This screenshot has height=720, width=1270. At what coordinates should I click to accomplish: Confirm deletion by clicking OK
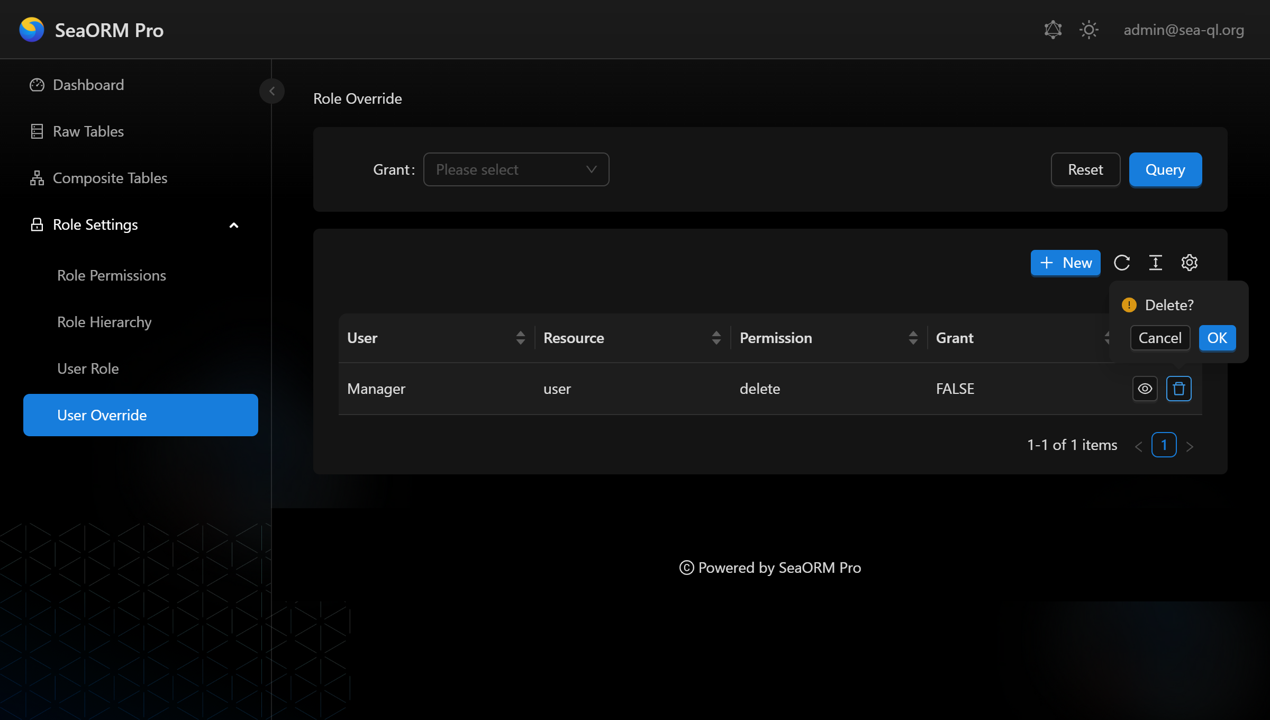tap(1217, 338)
